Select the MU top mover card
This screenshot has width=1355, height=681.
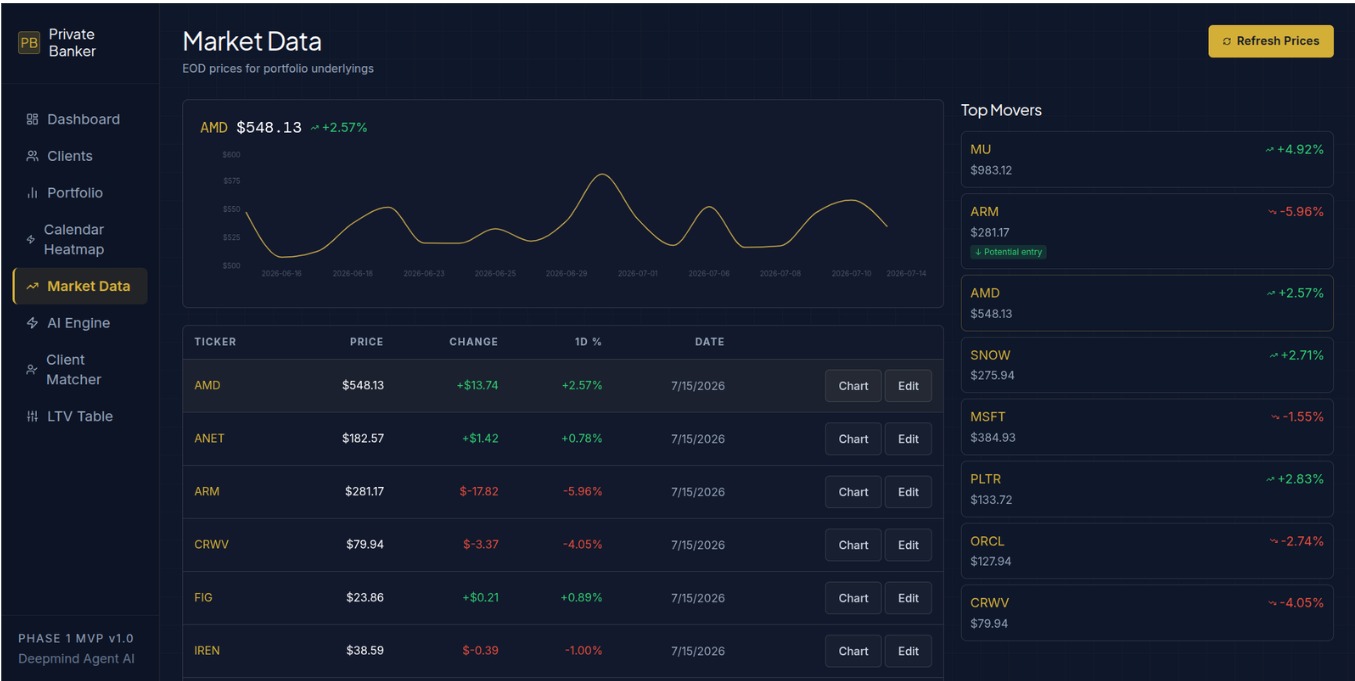[x=1147, y=159]
